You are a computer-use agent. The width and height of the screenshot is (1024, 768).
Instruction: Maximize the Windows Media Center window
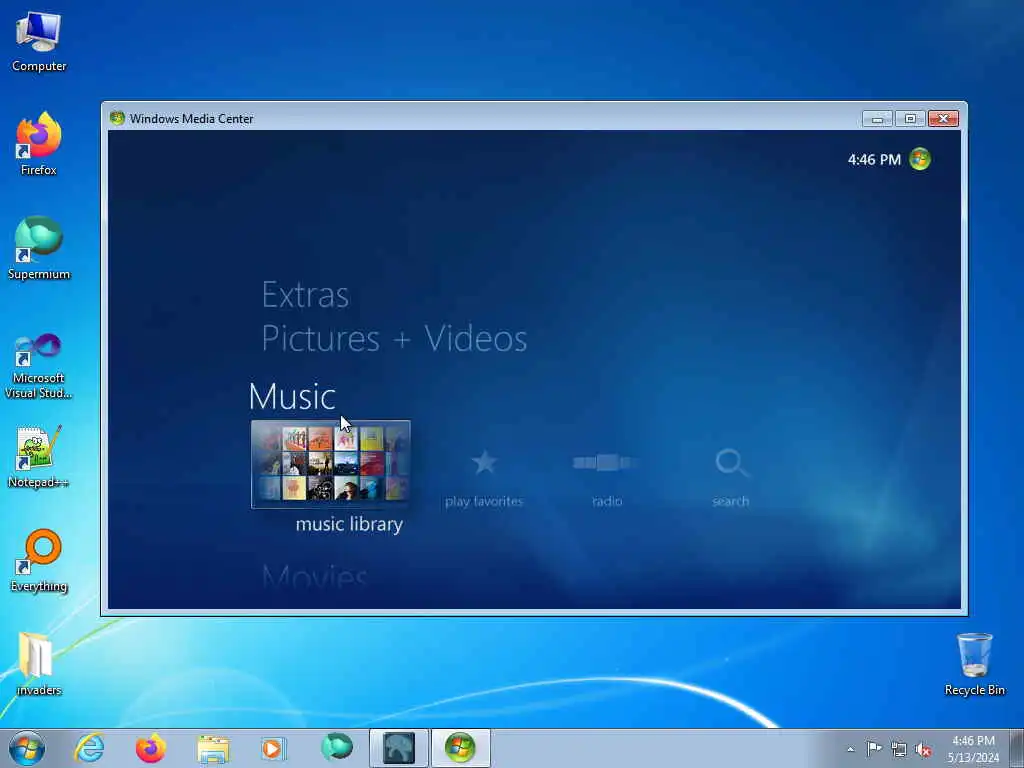point(910,118)
